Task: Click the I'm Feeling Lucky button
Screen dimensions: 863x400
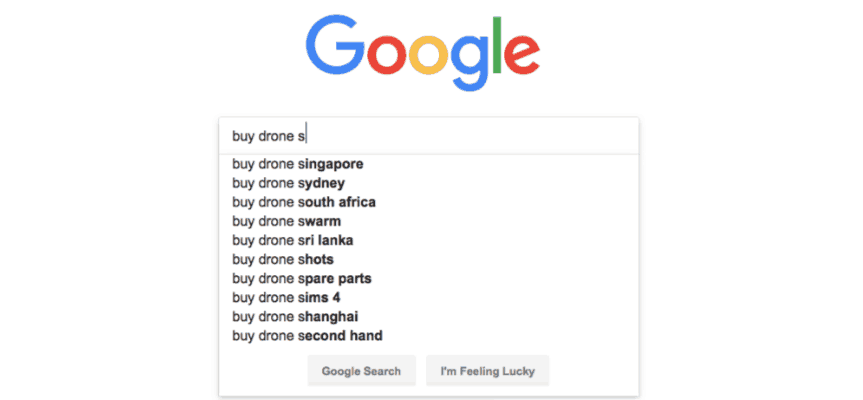Action: [x=487, y=371]
